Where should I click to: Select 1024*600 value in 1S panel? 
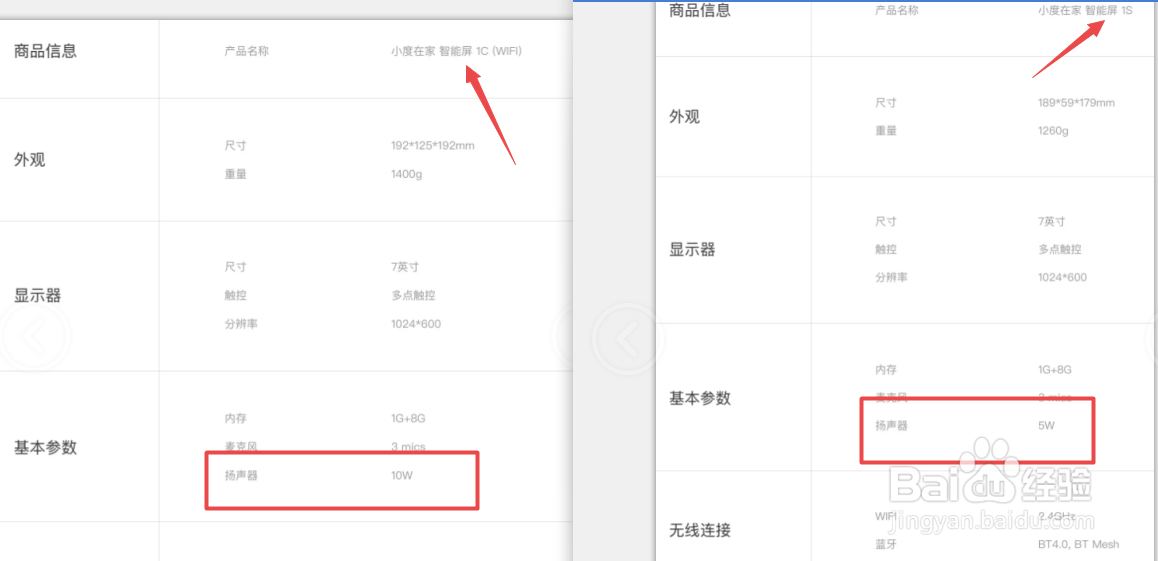(1062, 278)
